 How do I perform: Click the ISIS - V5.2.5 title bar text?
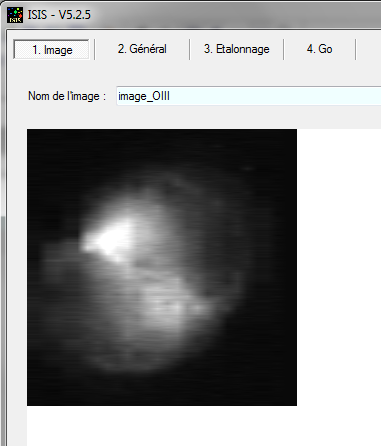(59, 15)
